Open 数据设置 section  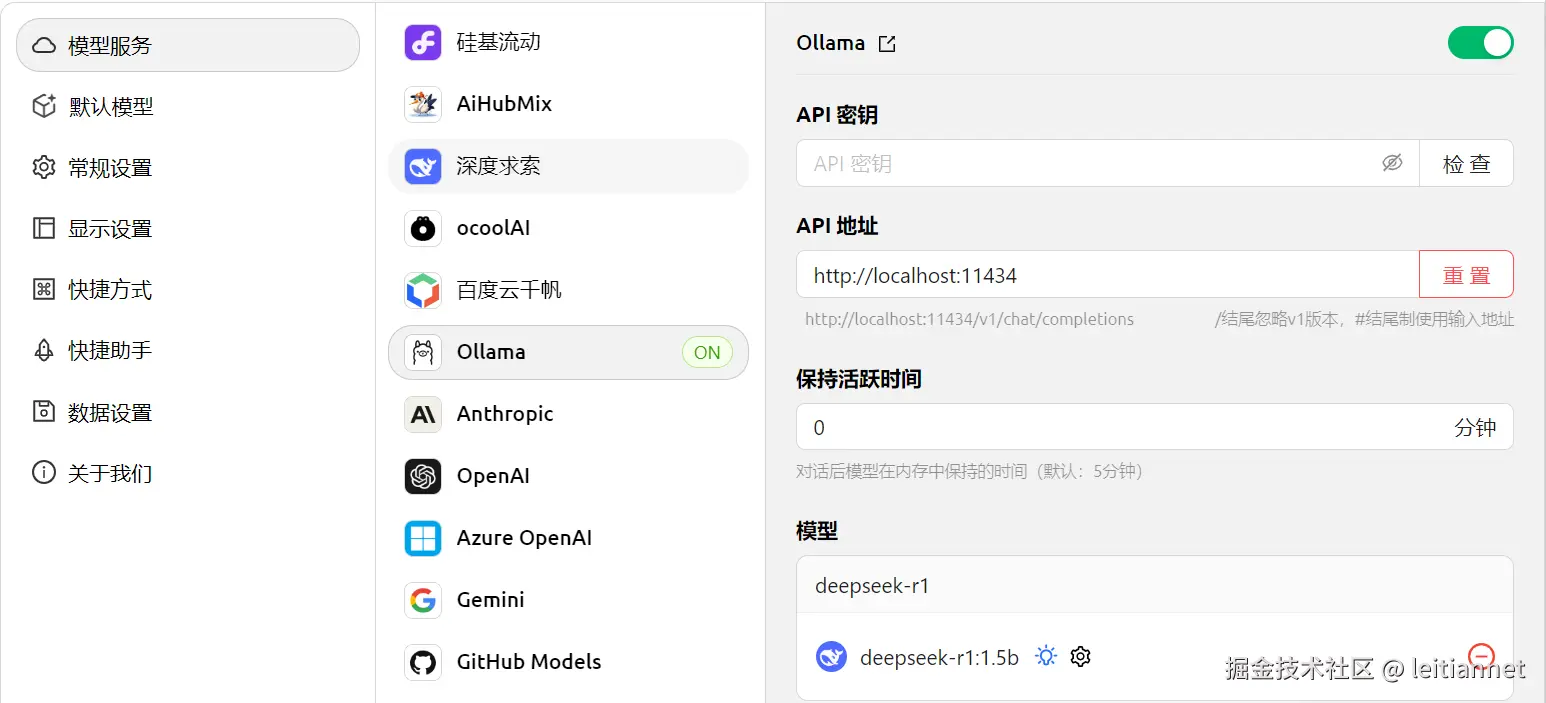188,411
